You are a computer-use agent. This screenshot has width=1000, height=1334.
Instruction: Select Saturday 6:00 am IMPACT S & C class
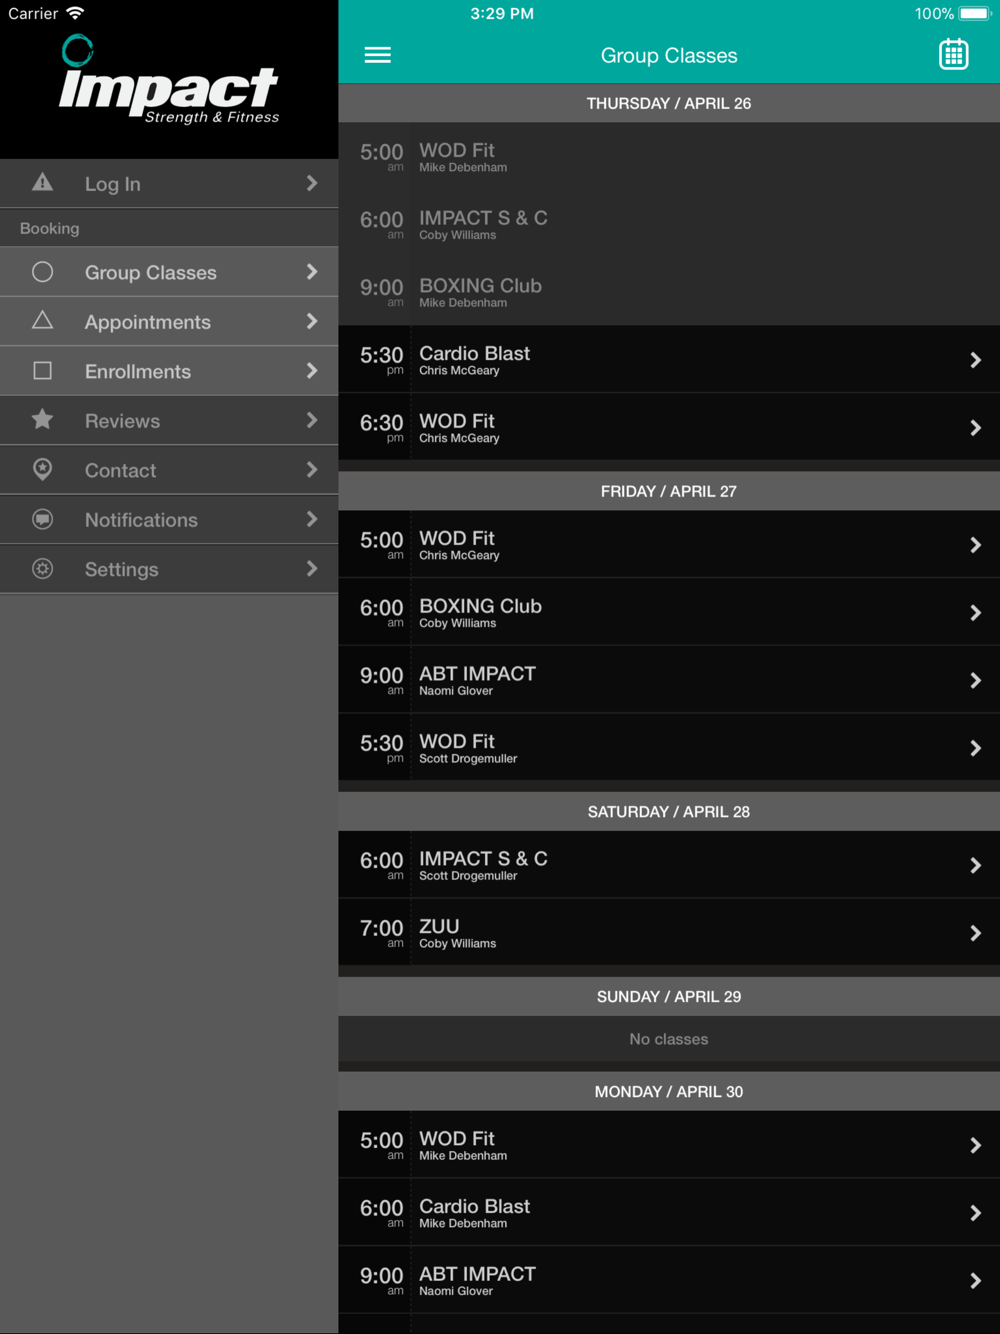click(669, 865)
